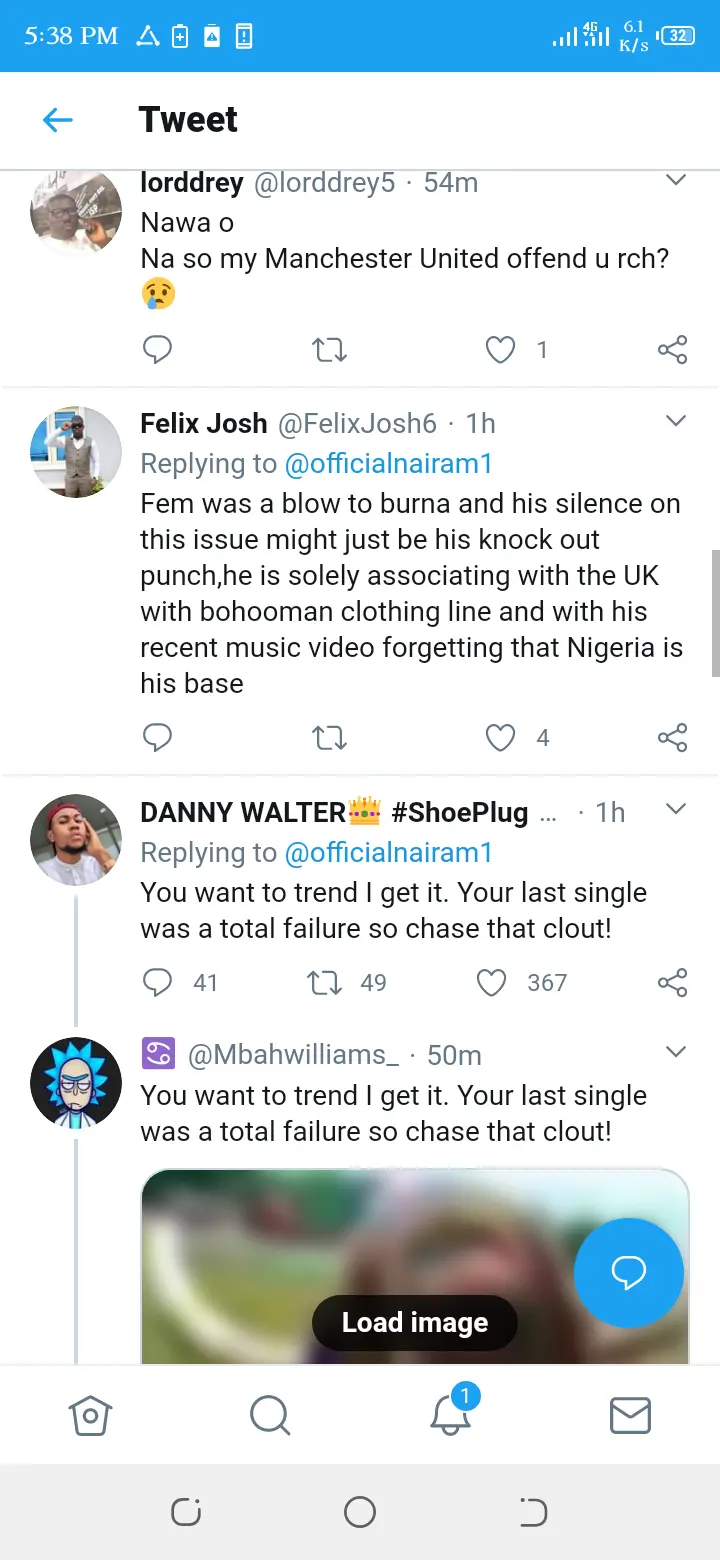720x1560 pixels.
Task: Like lorddrey's Manchester United tweet
Action: click(x=500, y=349)
